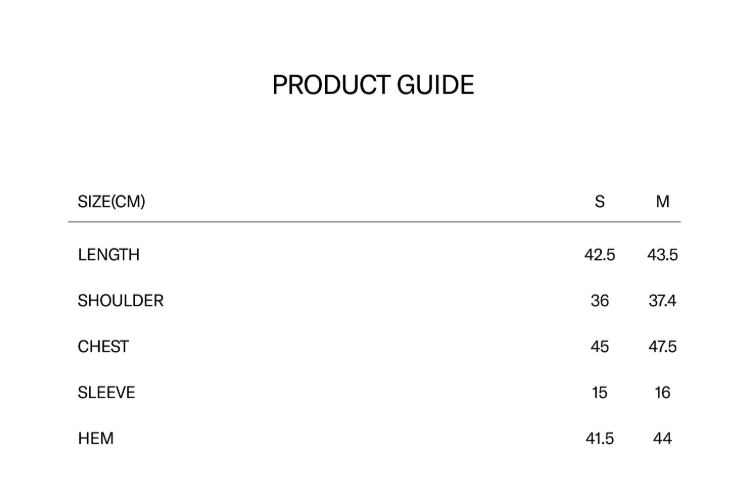This screenshot has height=487, width=735.
Task: Click the hem value 41.5 for S
Action: coord(600,439)
